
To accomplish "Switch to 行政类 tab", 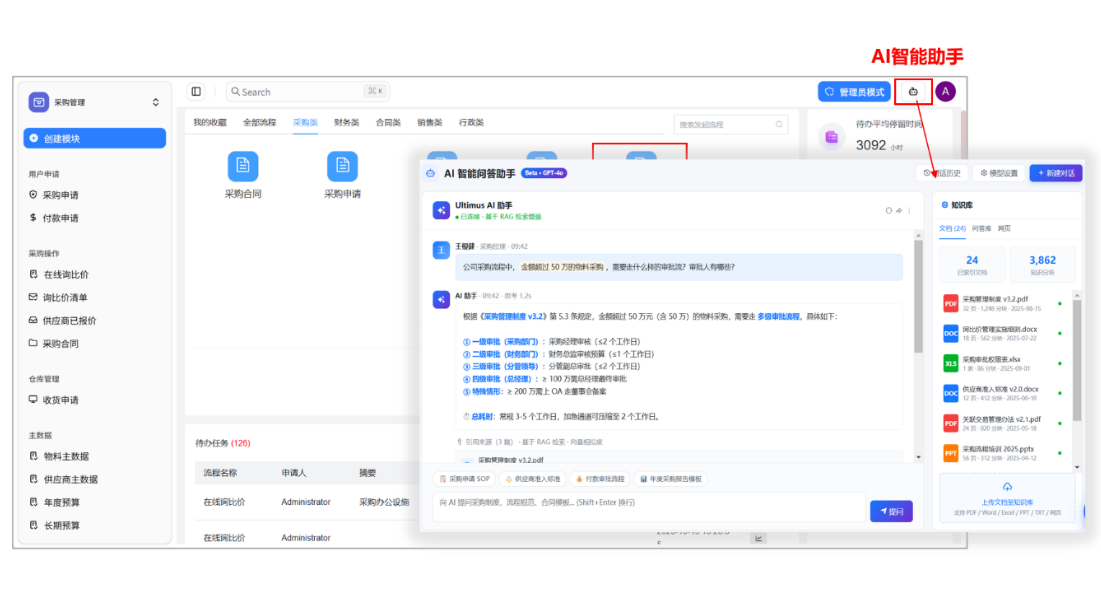I will click(470, 122).
